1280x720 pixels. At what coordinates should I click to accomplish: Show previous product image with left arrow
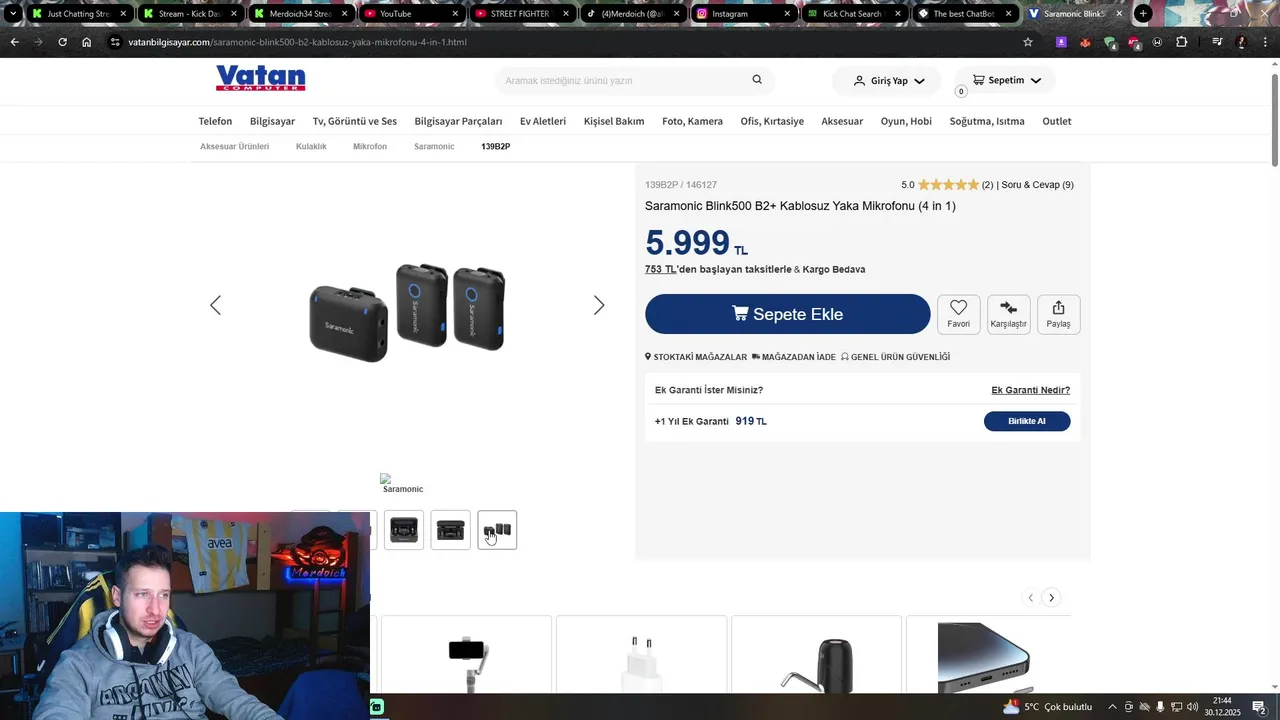(215, 305)
